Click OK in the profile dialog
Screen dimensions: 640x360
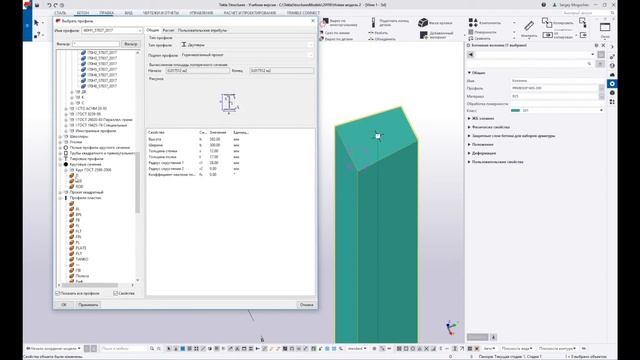64,305
